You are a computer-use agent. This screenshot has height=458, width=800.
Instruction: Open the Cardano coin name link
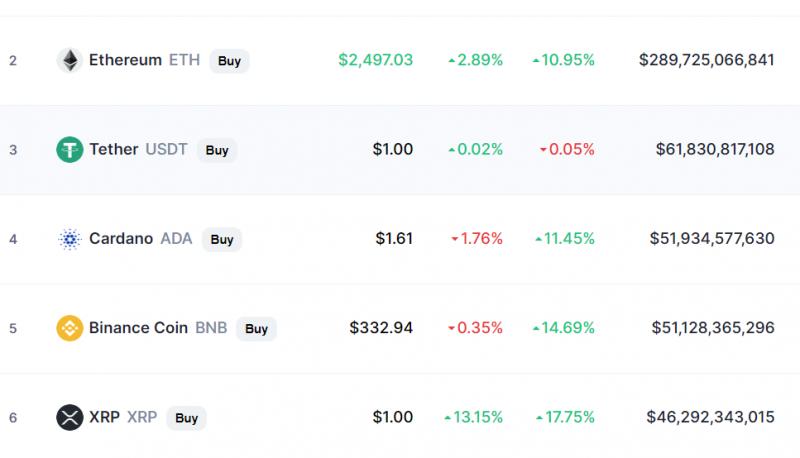pos(121,239)
